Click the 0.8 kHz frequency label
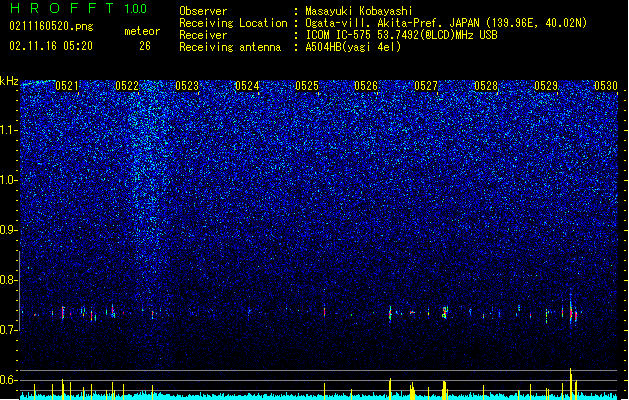Viewport: 629px width, 400px height. tap(9, 280)
